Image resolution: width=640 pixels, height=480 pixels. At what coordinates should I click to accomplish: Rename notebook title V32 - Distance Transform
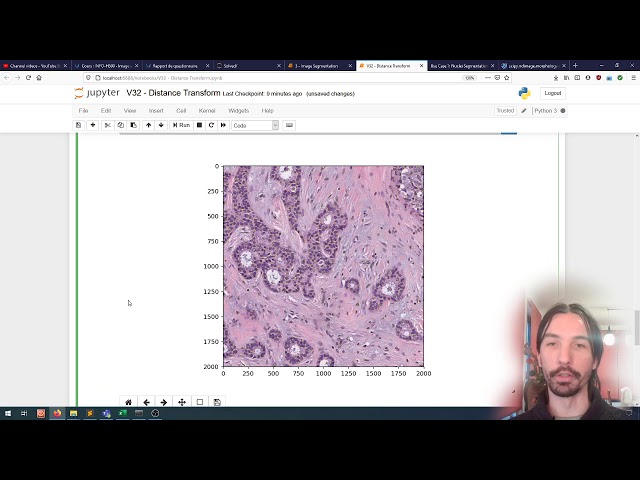(x=173, y=93)
